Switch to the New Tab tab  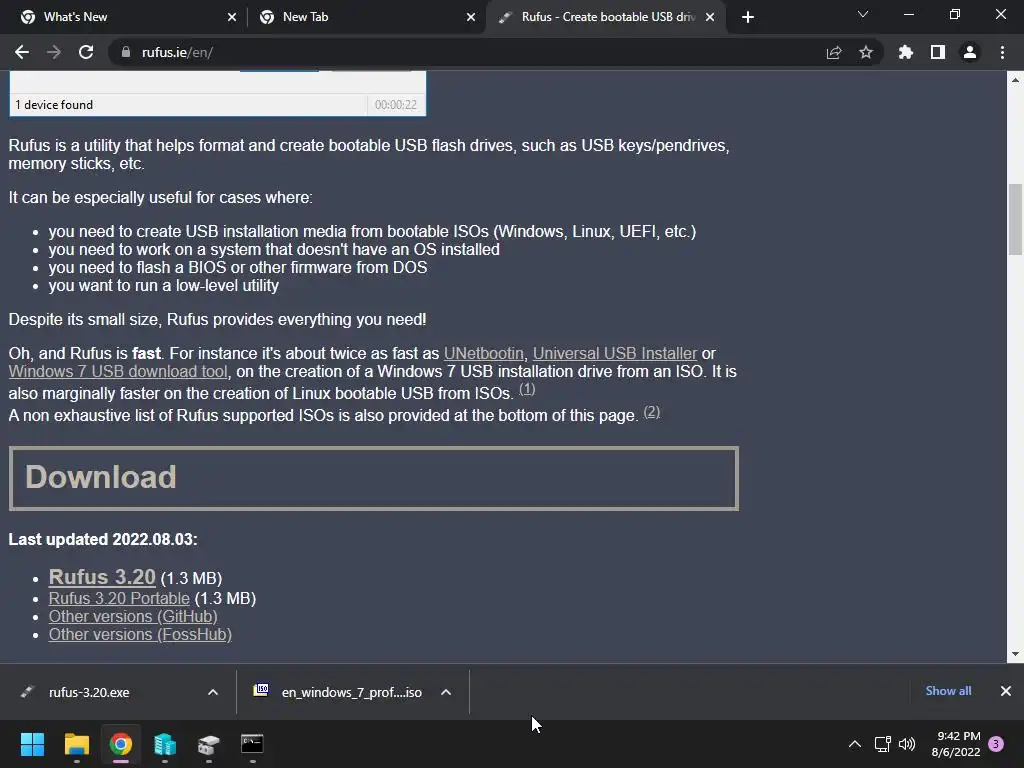[x=366, y=17]
